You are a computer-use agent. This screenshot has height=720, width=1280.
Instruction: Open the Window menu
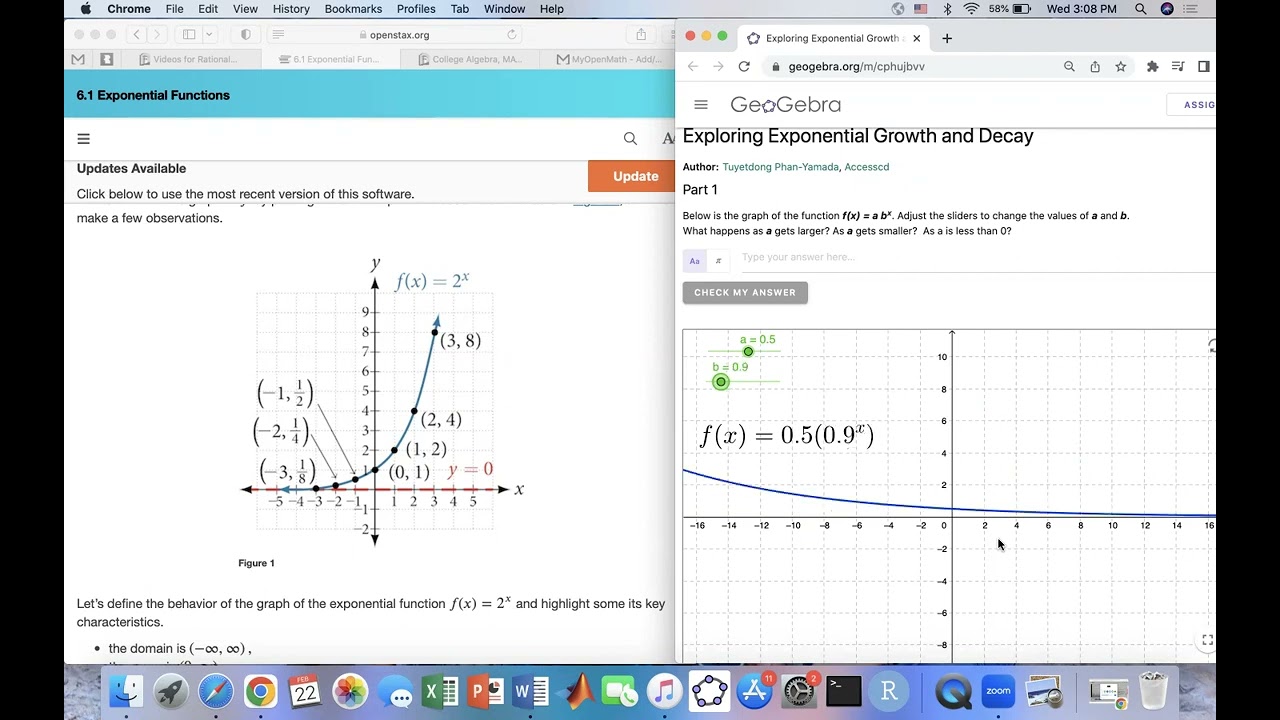[504, 9]
